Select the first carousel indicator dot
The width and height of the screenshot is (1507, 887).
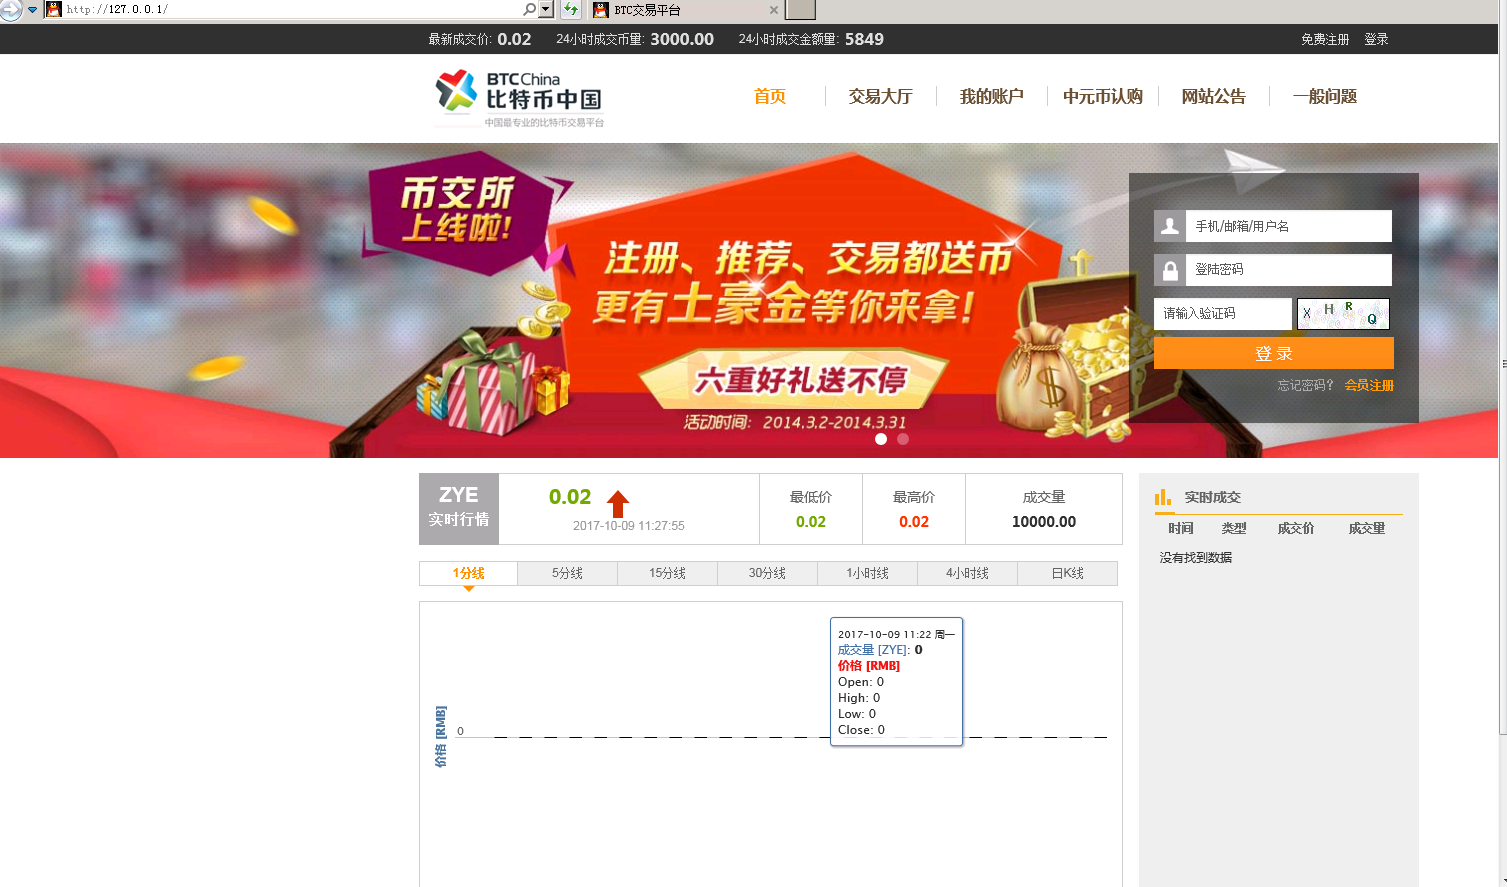(880, 439)
